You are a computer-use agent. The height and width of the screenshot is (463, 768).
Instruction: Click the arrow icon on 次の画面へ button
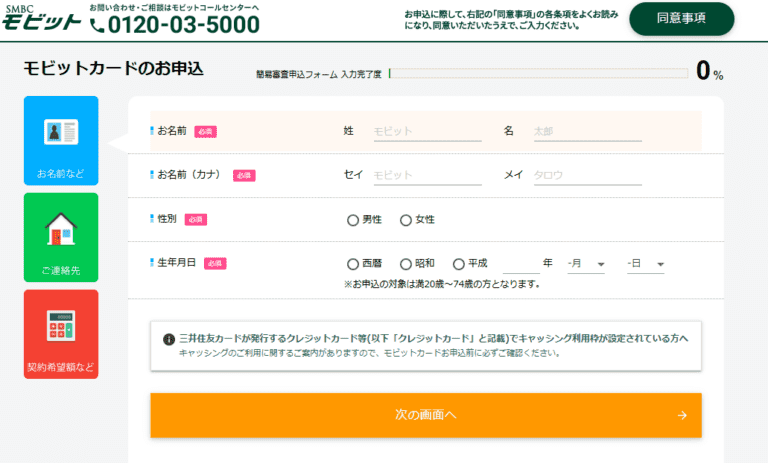click(682, 415)
